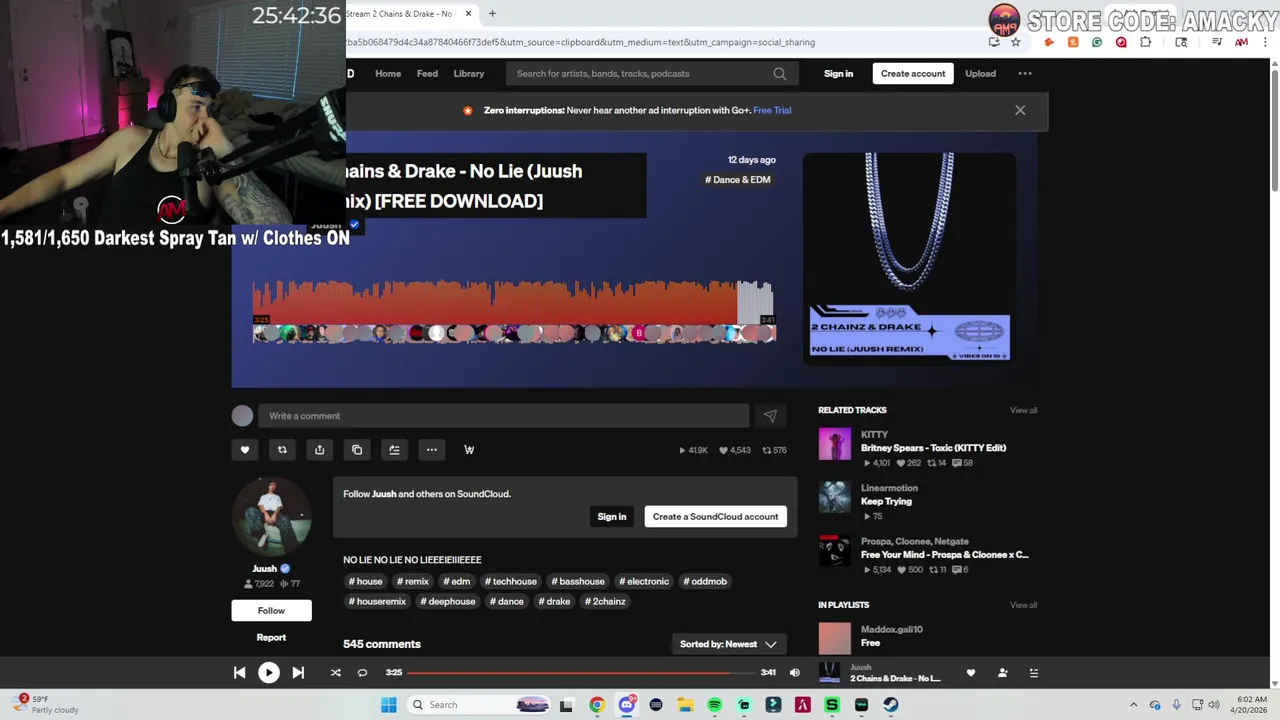Image resolution: width=1280 pixels, height=720 pixels.
Task: Open Spotify from the taskbar
Action: [x=715, y=705]
